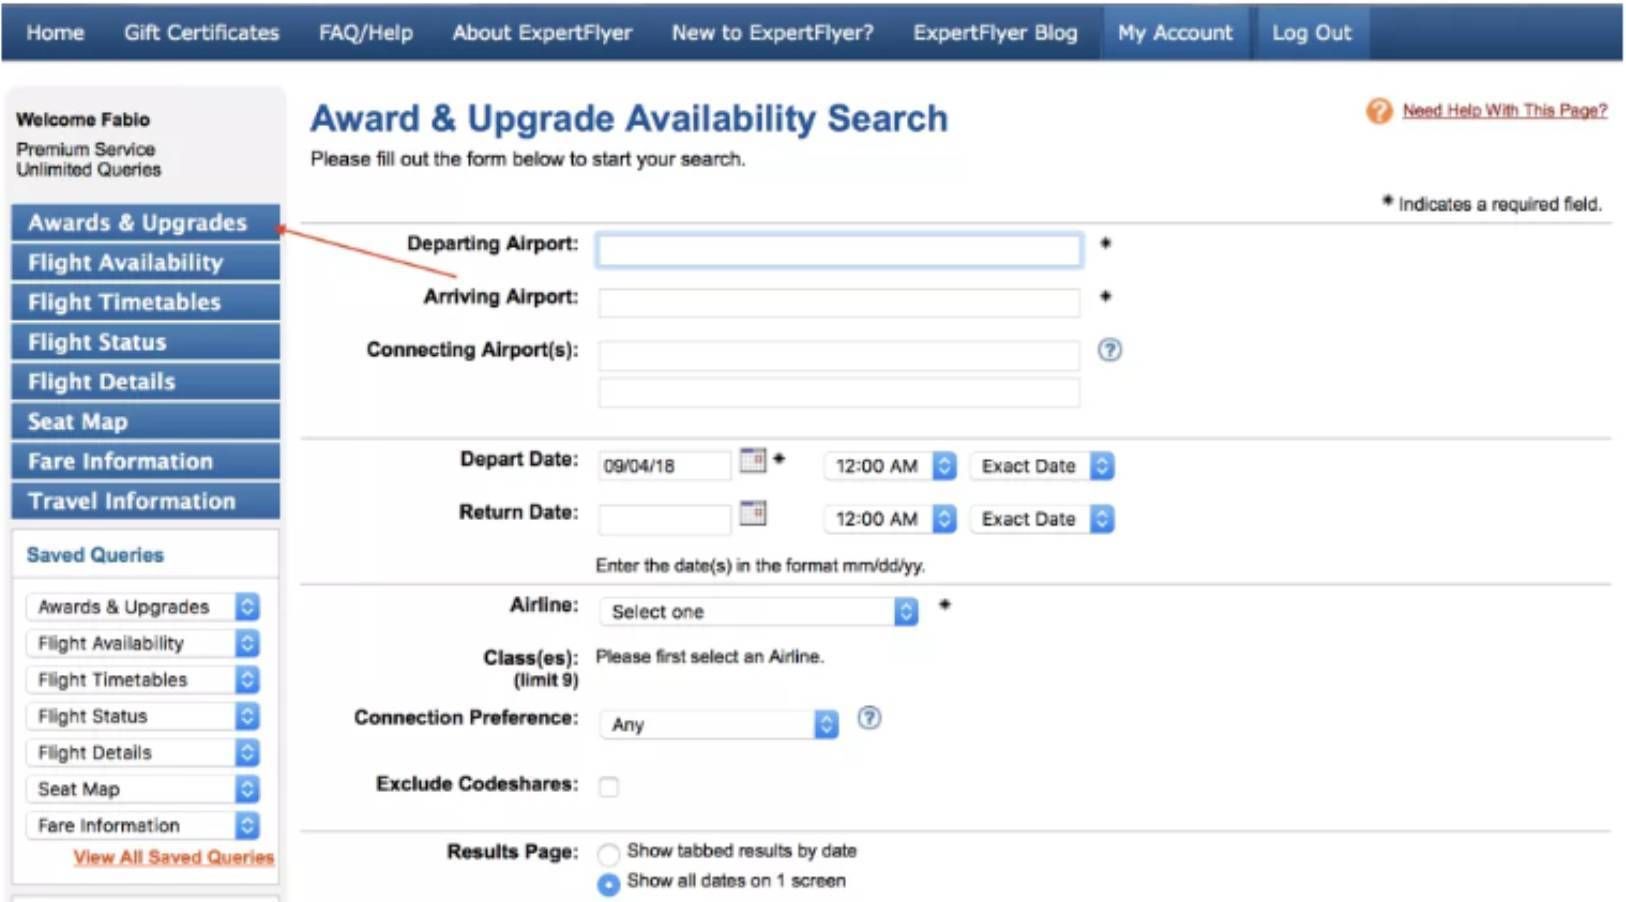Open My Account tab
Image resolution: width=1626 pixels, height=902 pixels.
click(1175, 32)
